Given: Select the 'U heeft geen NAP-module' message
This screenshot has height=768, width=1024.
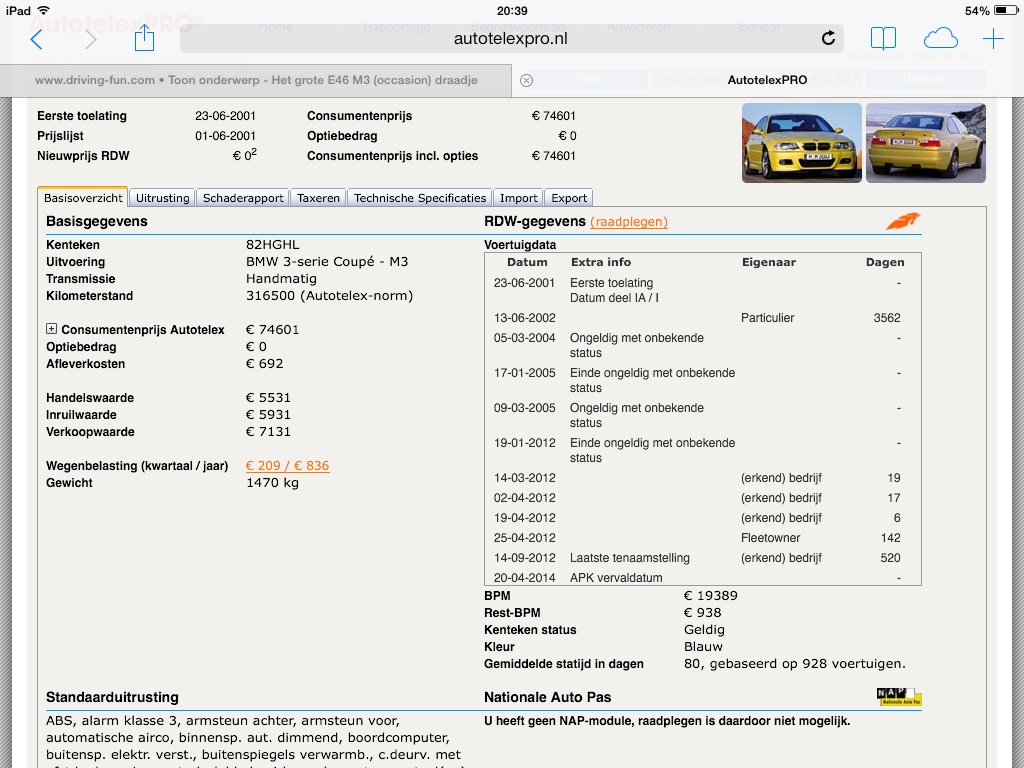Looking at the screenshot, I should click(x=667, y=721).
